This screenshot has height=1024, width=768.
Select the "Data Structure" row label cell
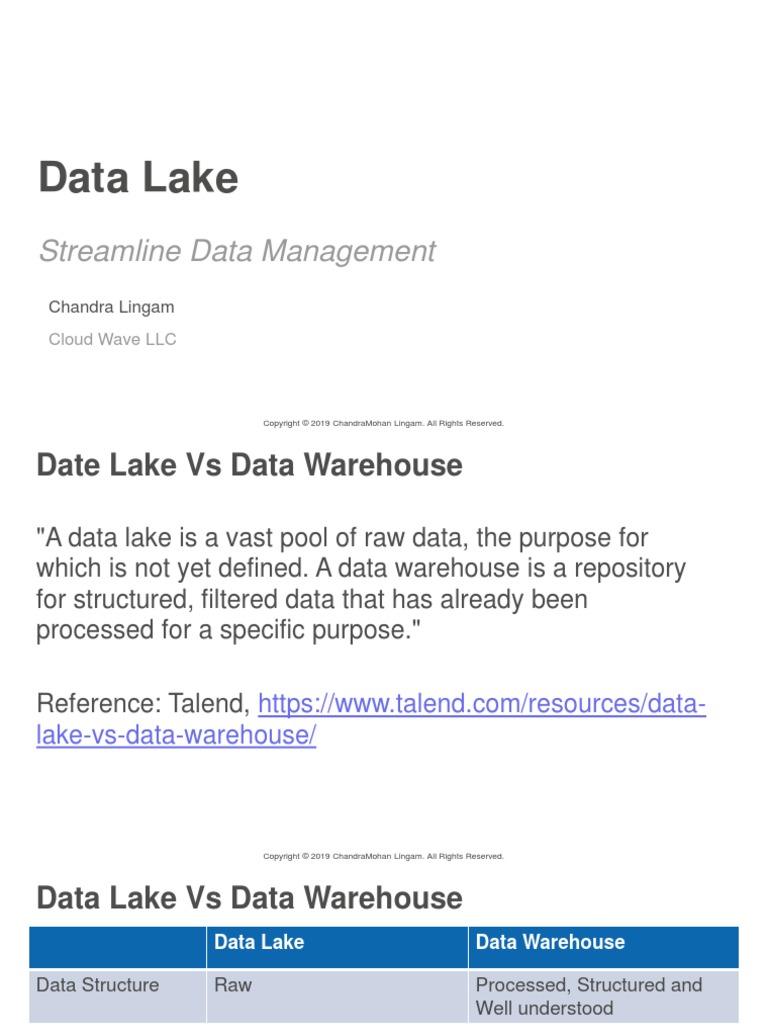pyautogui.click(x=98, y=985)
